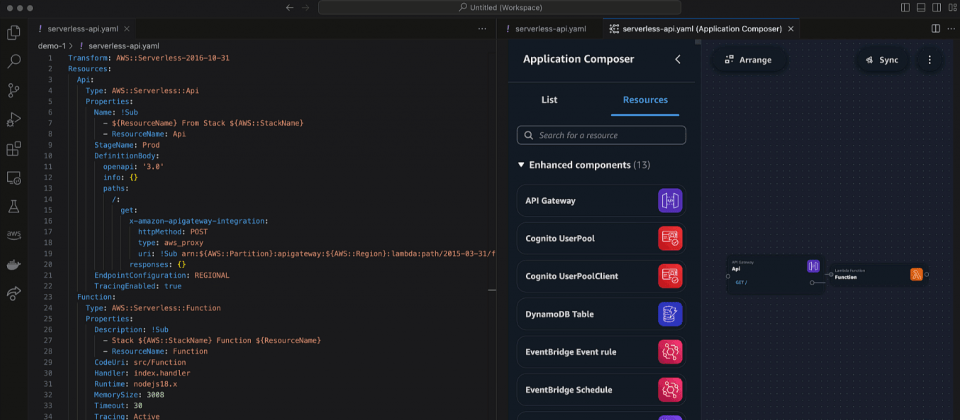Screen dimensions: 960x420
Task: Switch to the Resources tab
Action: (x=645, y=100)
